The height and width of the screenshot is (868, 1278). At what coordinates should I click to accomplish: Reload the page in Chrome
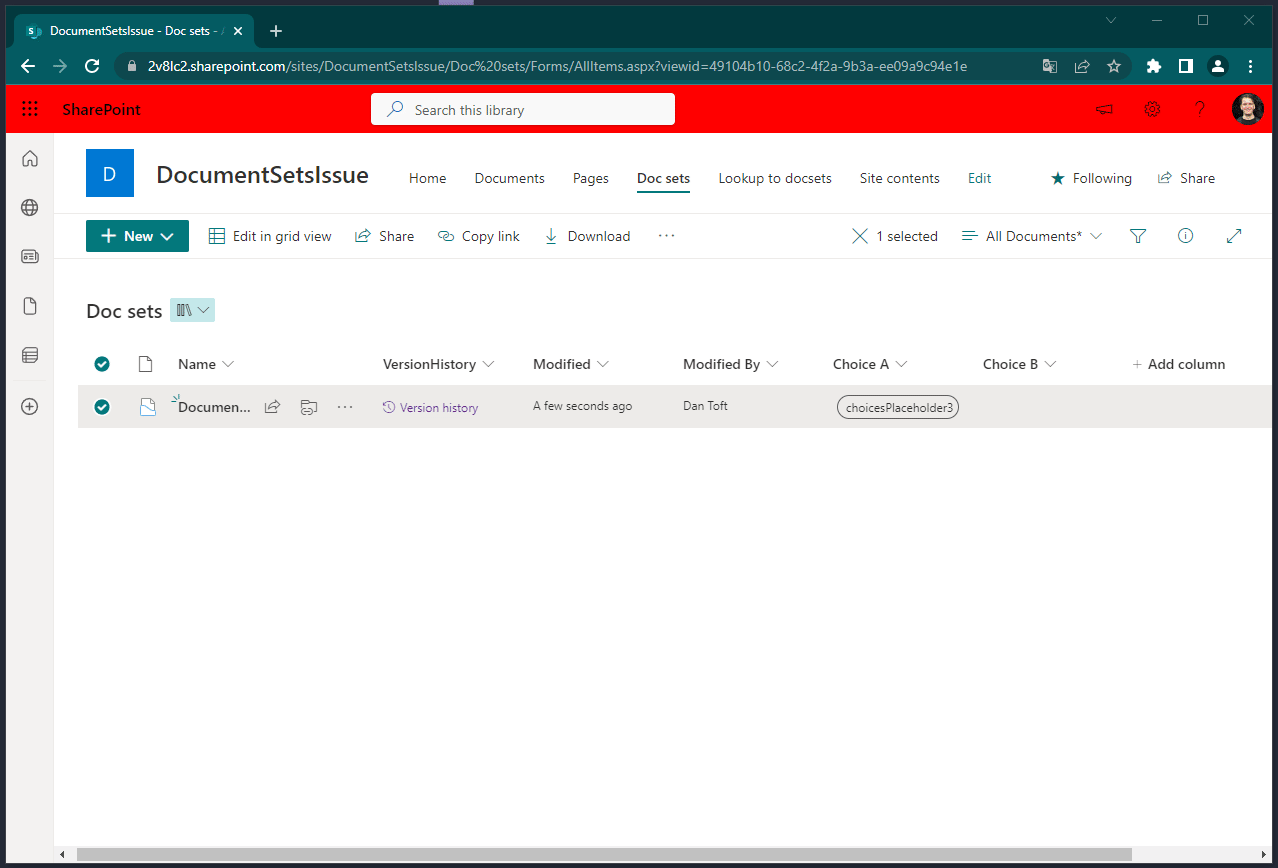click(x=92, y=66)
